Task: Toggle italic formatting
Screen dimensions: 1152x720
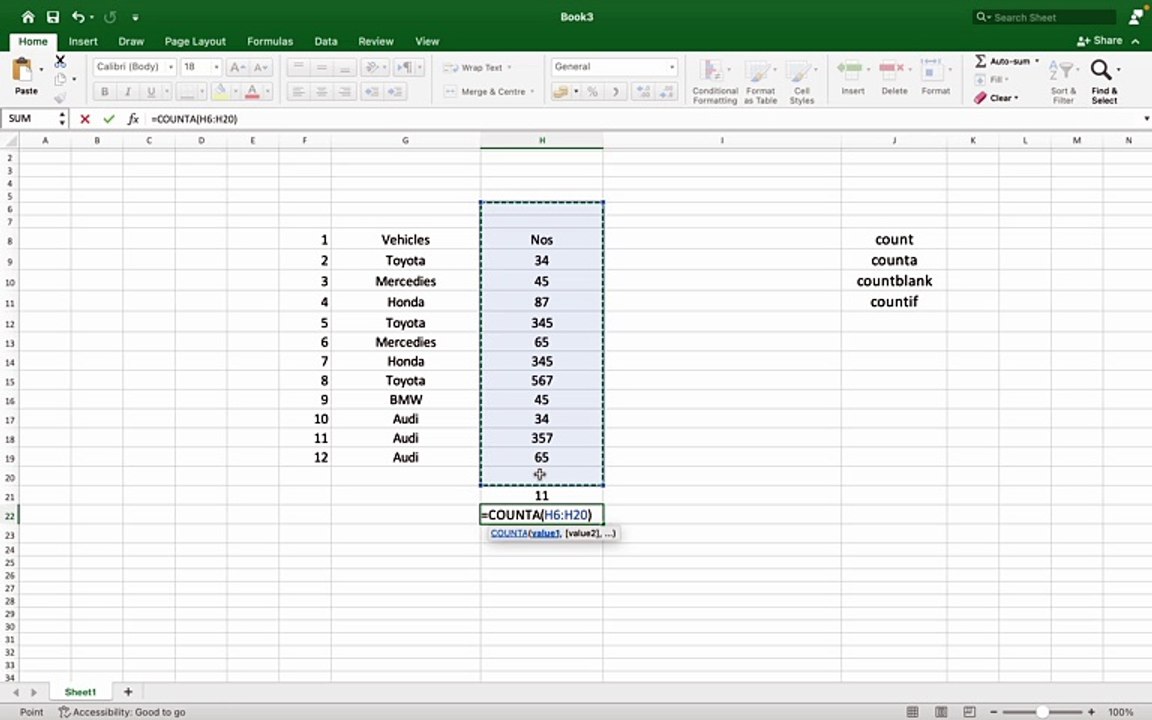Action: pos(128,92)
